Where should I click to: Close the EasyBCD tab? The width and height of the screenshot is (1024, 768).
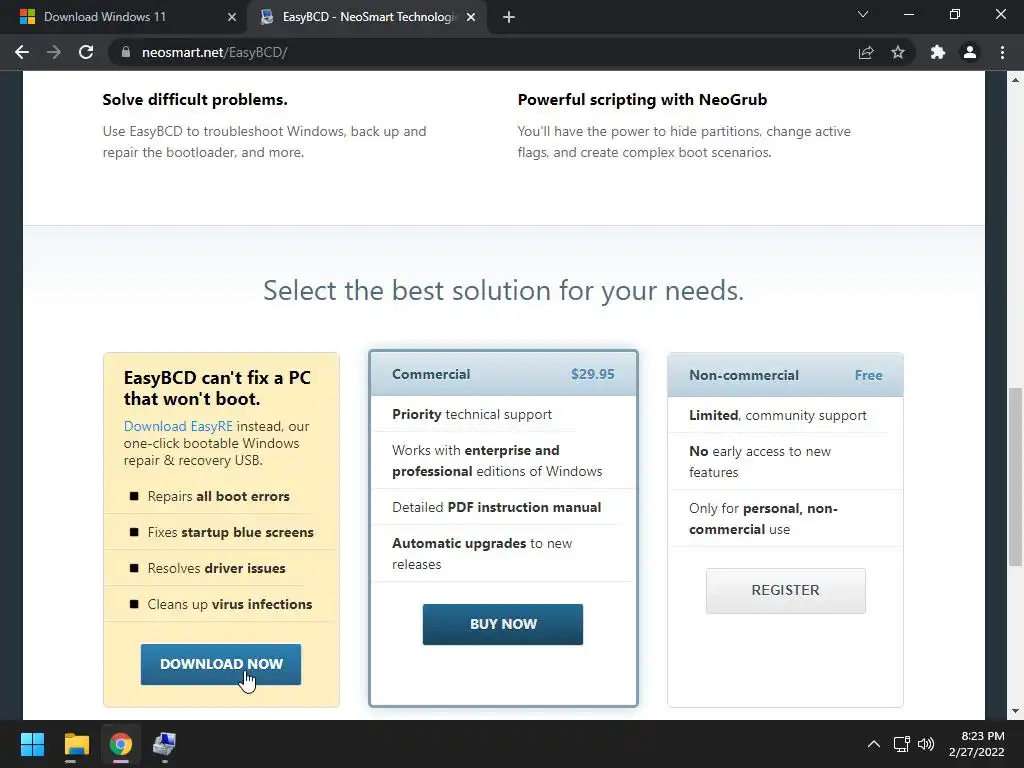(471, 17)
